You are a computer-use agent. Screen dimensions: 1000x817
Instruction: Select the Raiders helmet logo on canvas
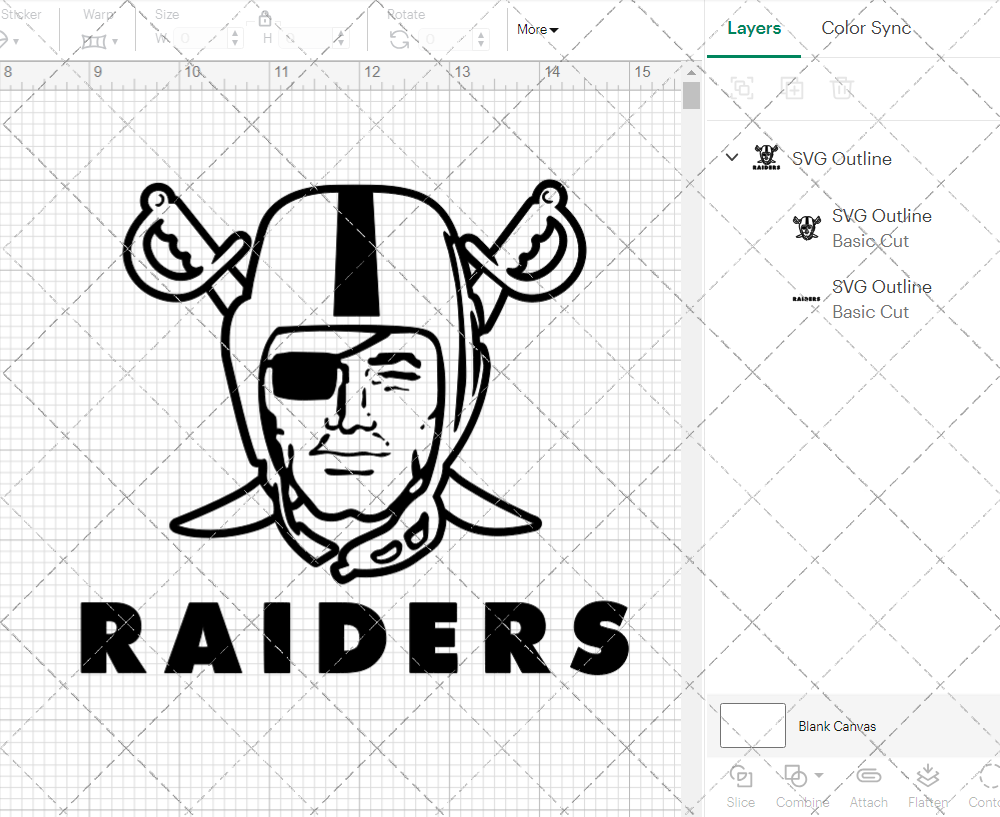pos(355,381)
